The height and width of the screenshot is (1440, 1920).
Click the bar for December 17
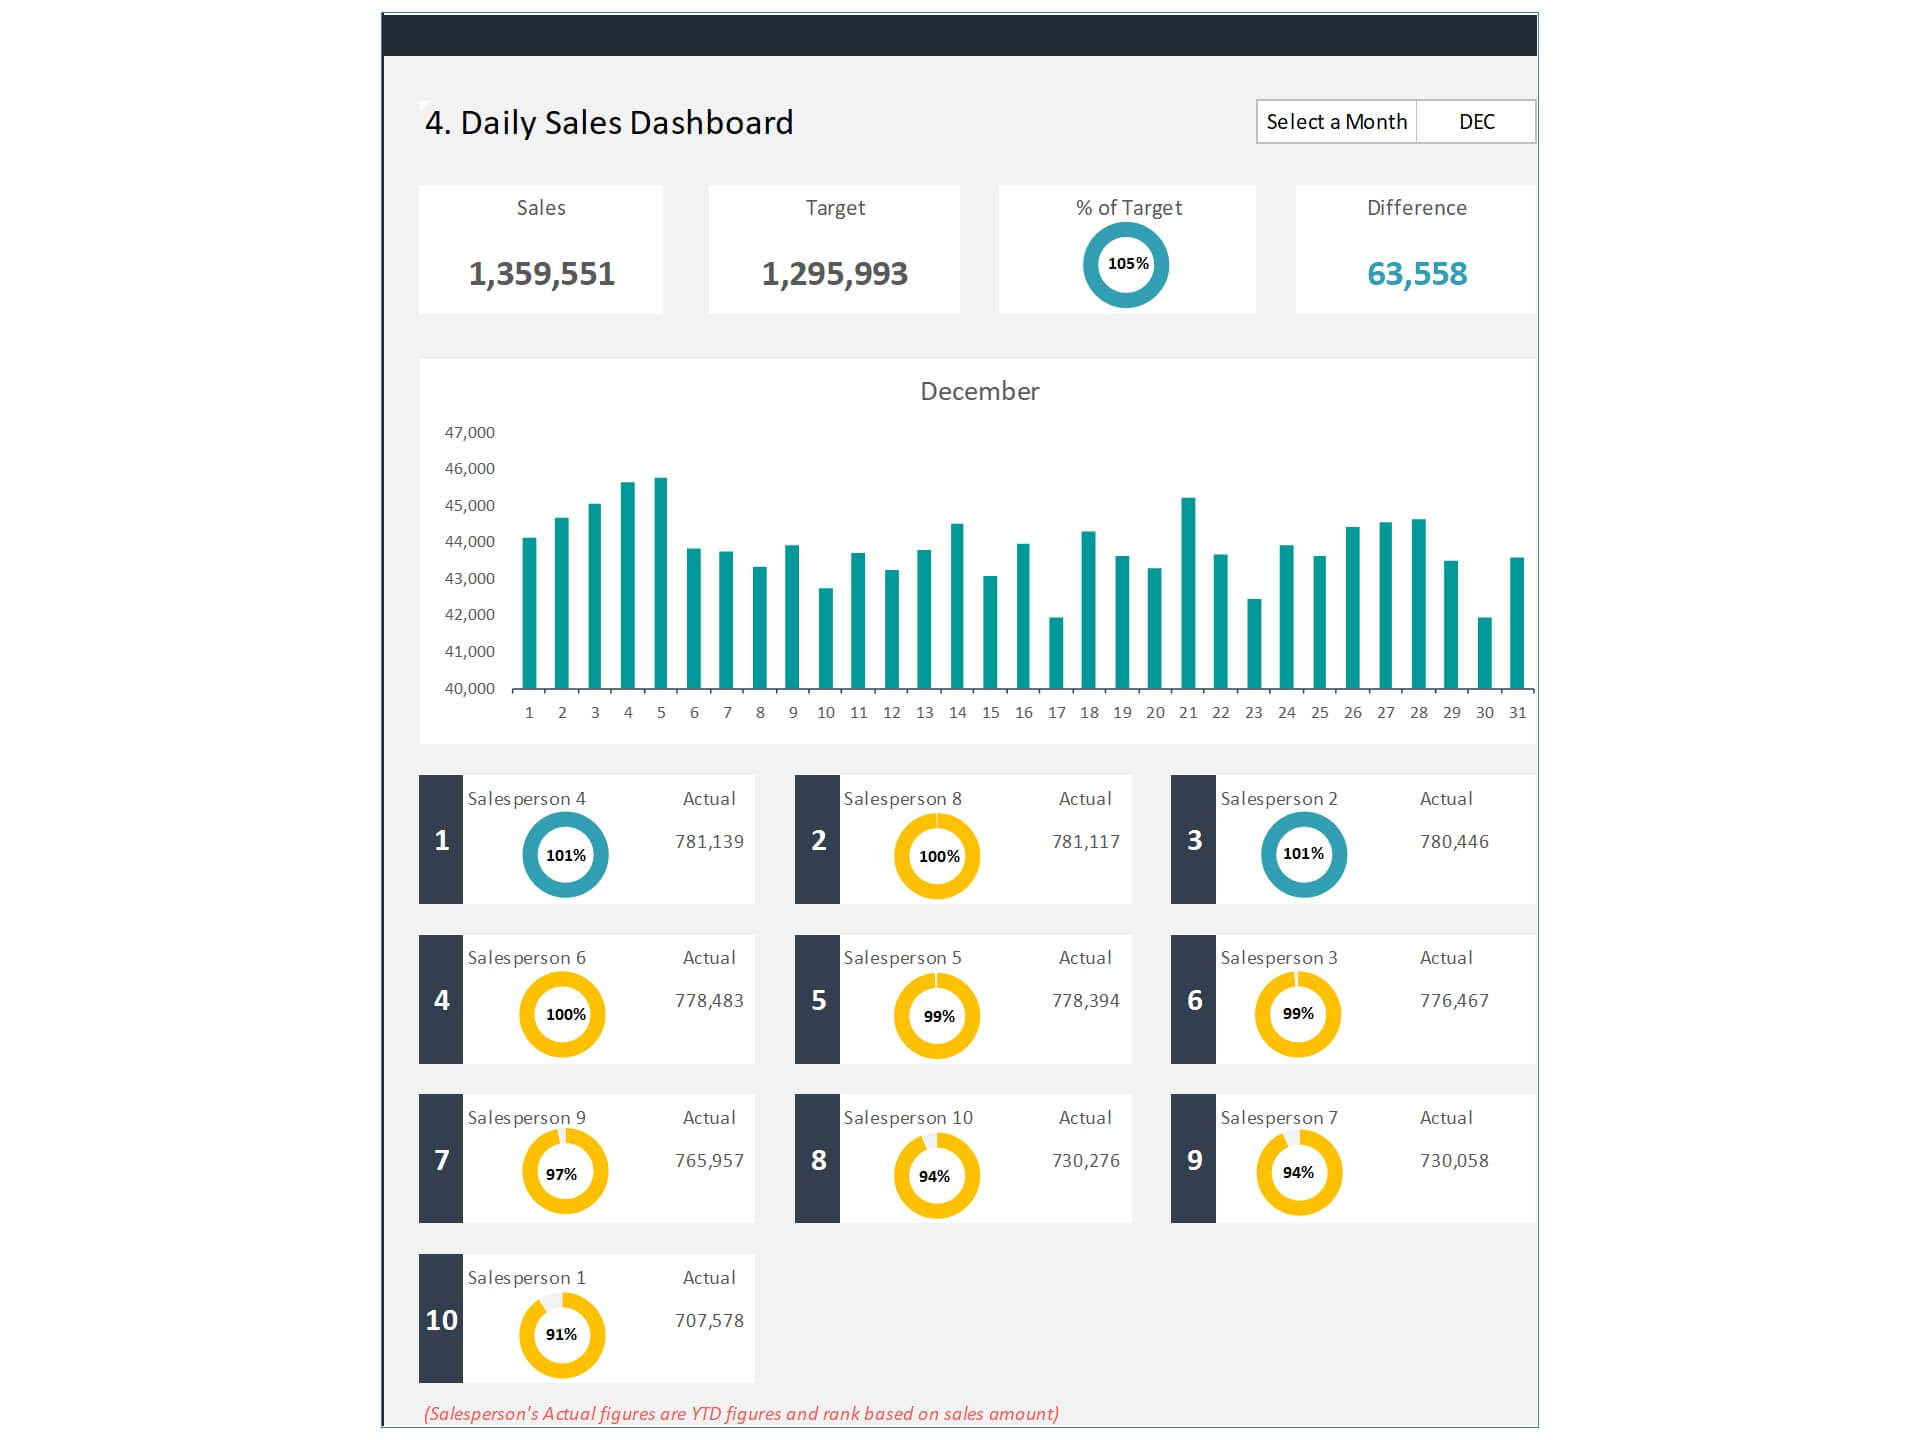[1056, 650]
